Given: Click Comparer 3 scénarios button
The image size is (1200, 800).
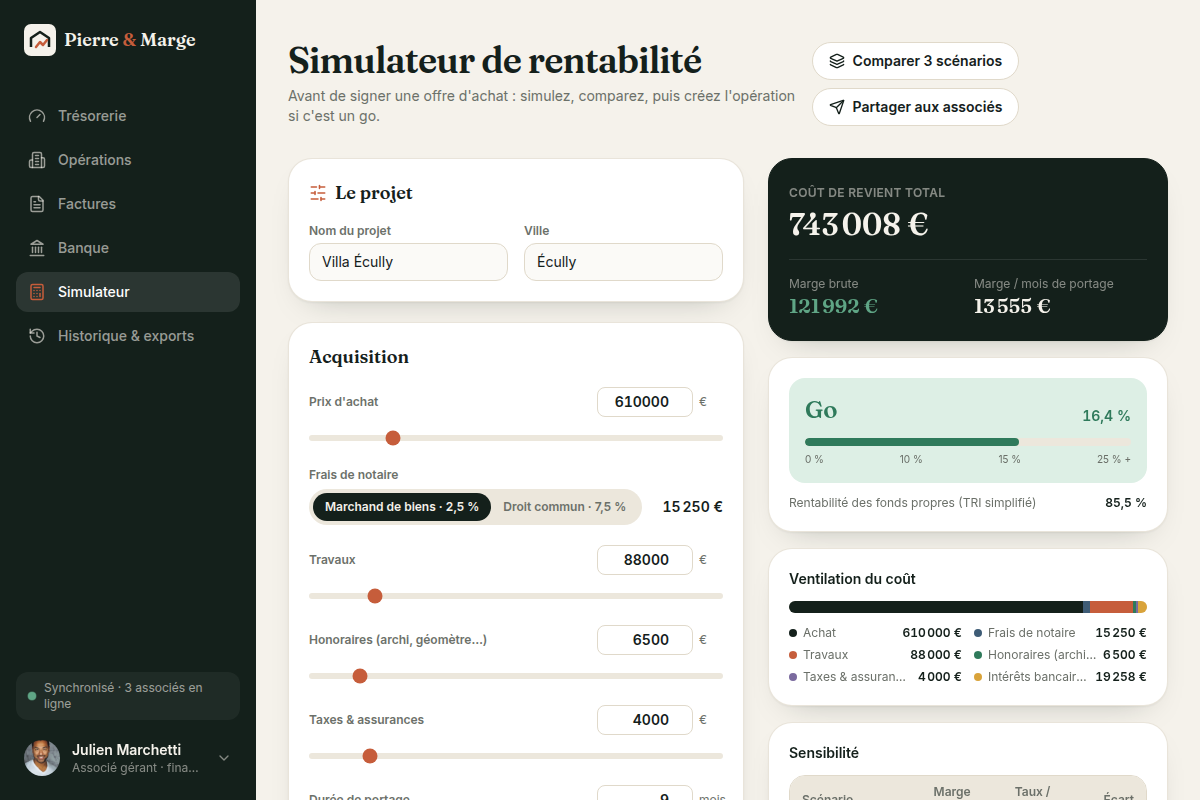Looking at the screenshot, I should coord(915,61).
